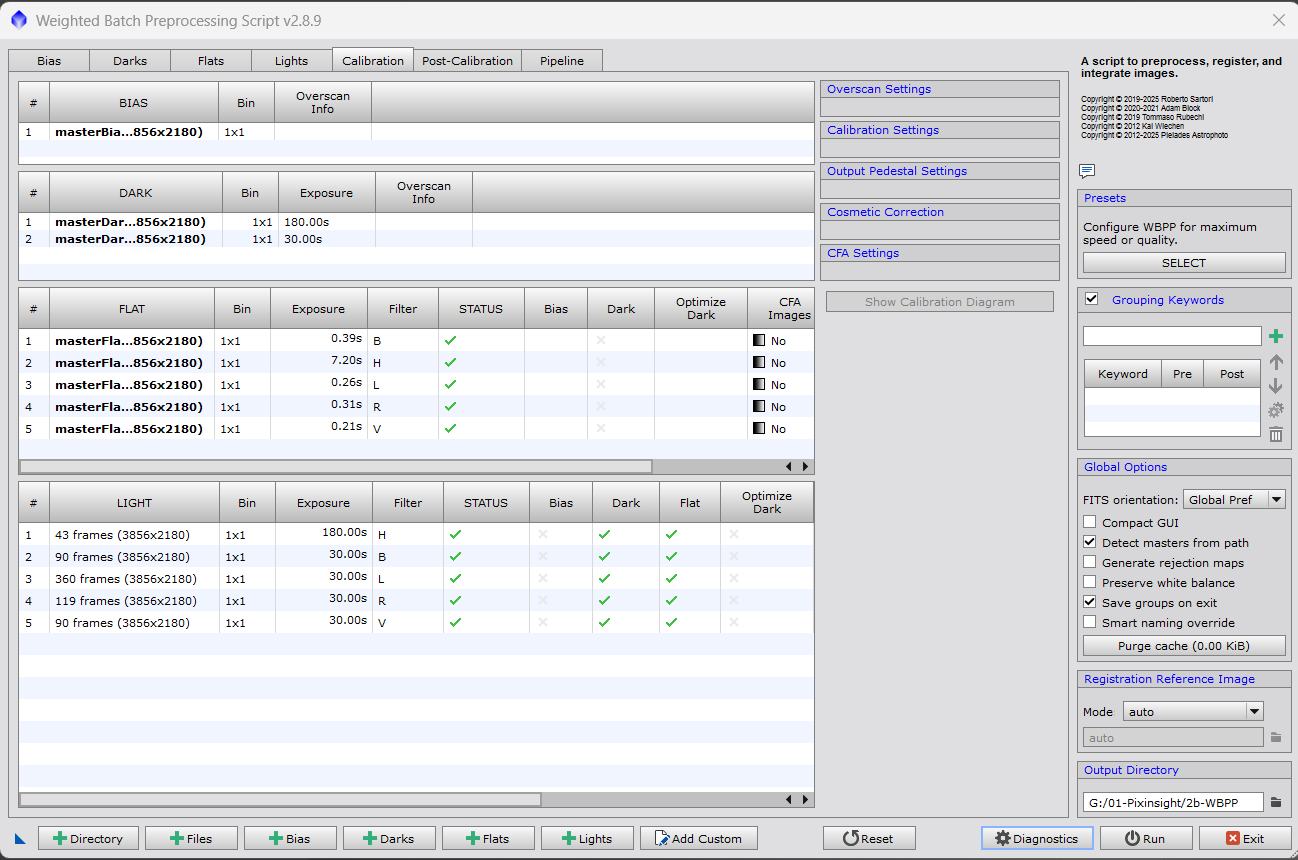Switch to the Bias tab
This screenshot has width=1298, height=860.
(49, 61)
